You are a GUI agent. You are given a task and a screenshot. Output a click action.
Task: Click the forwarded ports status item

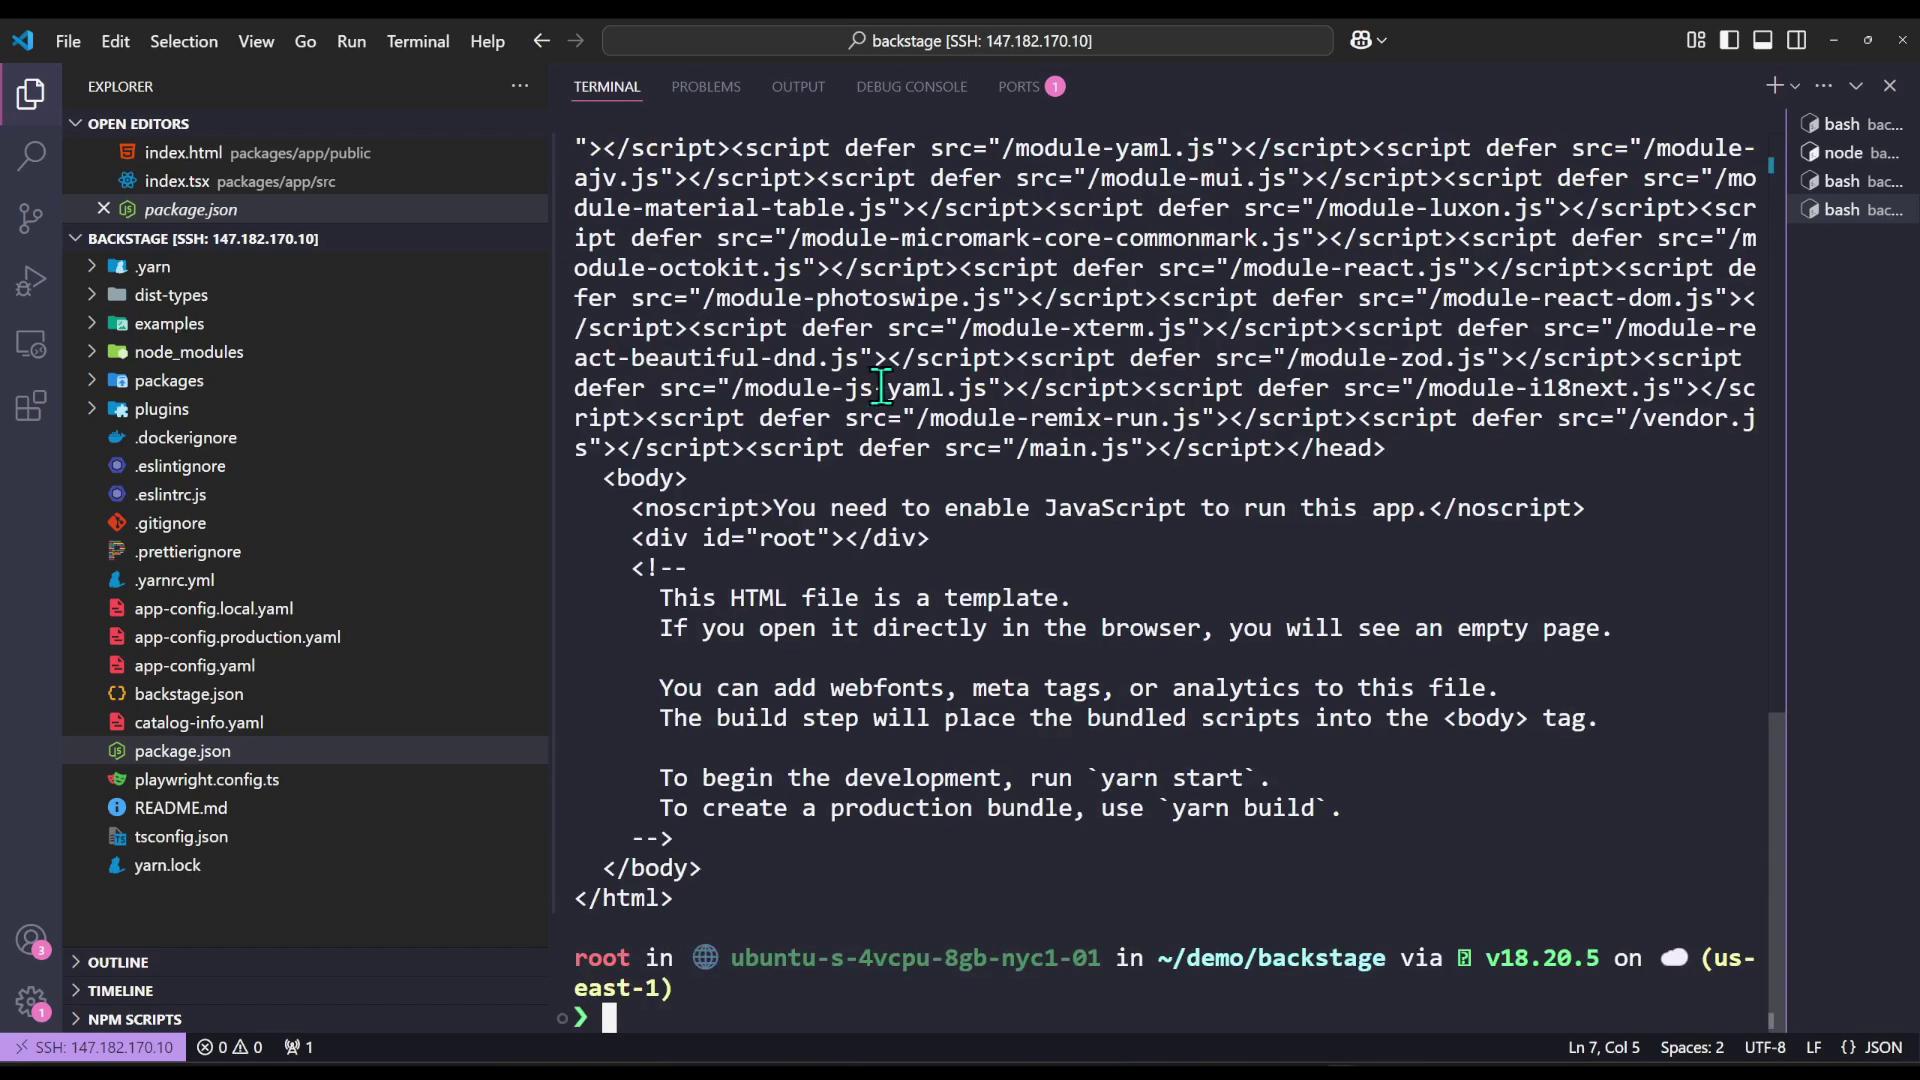[x=299, y=1047]
